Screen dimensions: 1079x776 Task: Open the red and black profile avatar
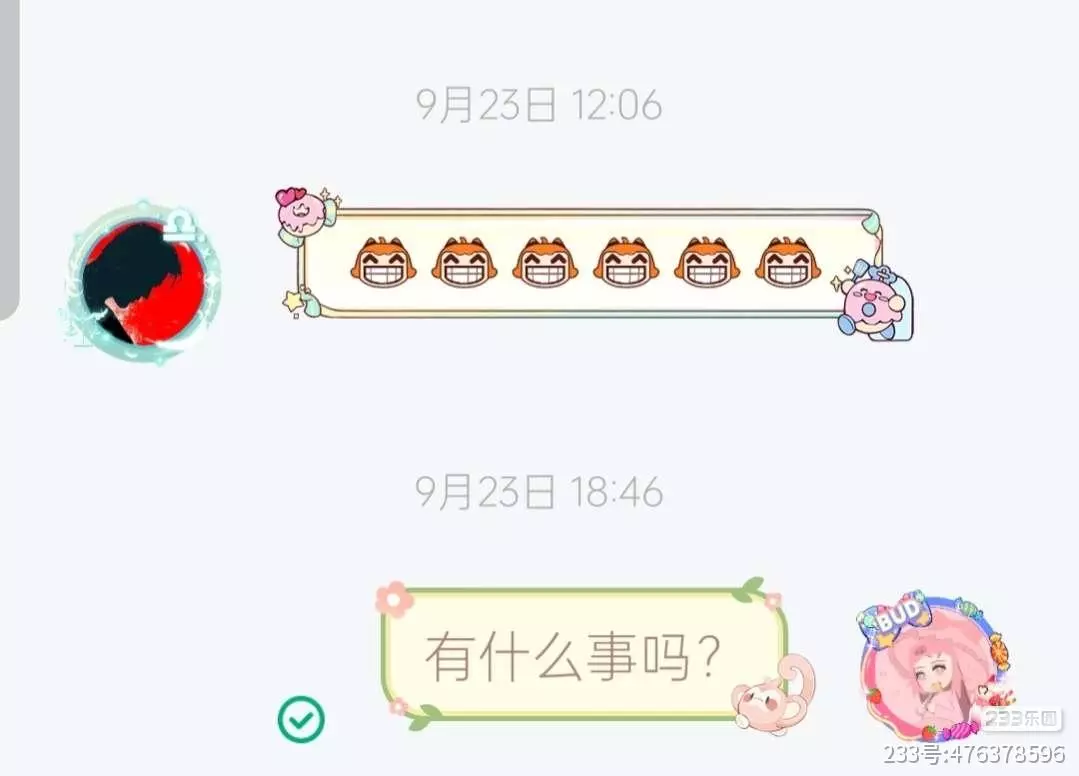[x=144, y=282]
